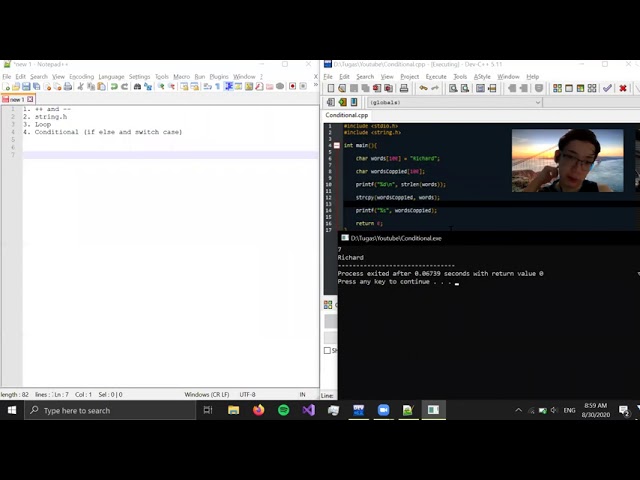This screenshot has height=480, width=640.
Task: Open Plugins menu in Notepad++
Action: 219,77
